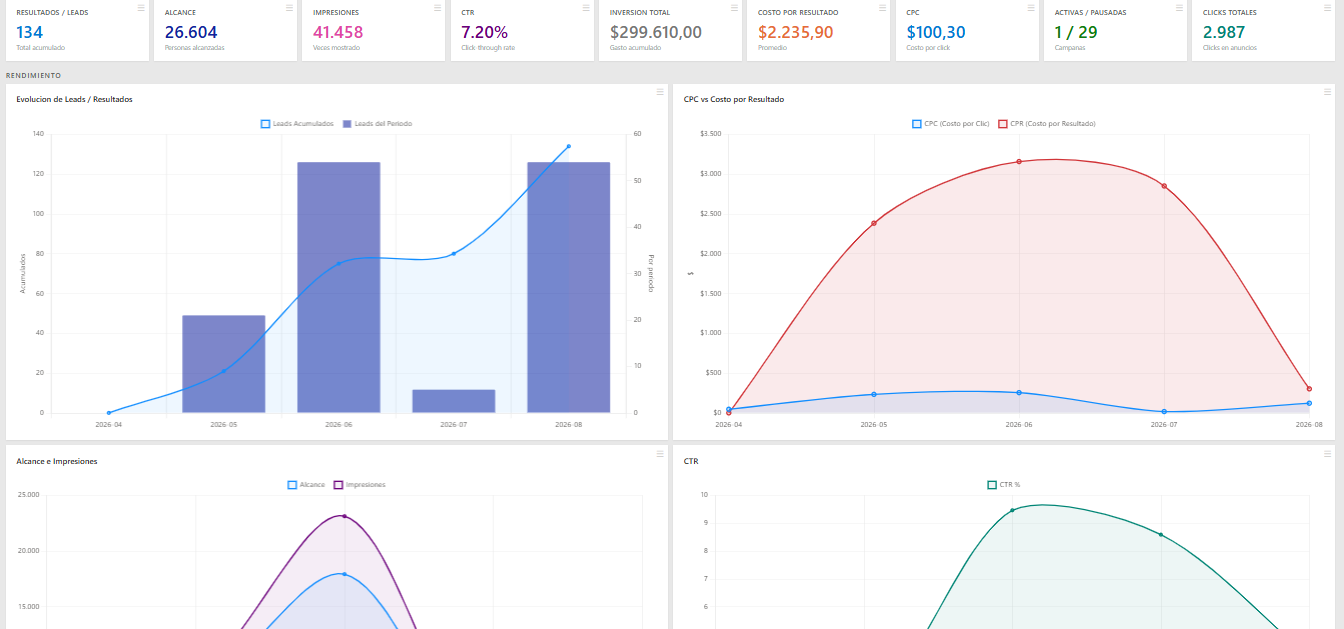
Task: Select the CPR data point at 2026-06
Action: pos(1019,161)
